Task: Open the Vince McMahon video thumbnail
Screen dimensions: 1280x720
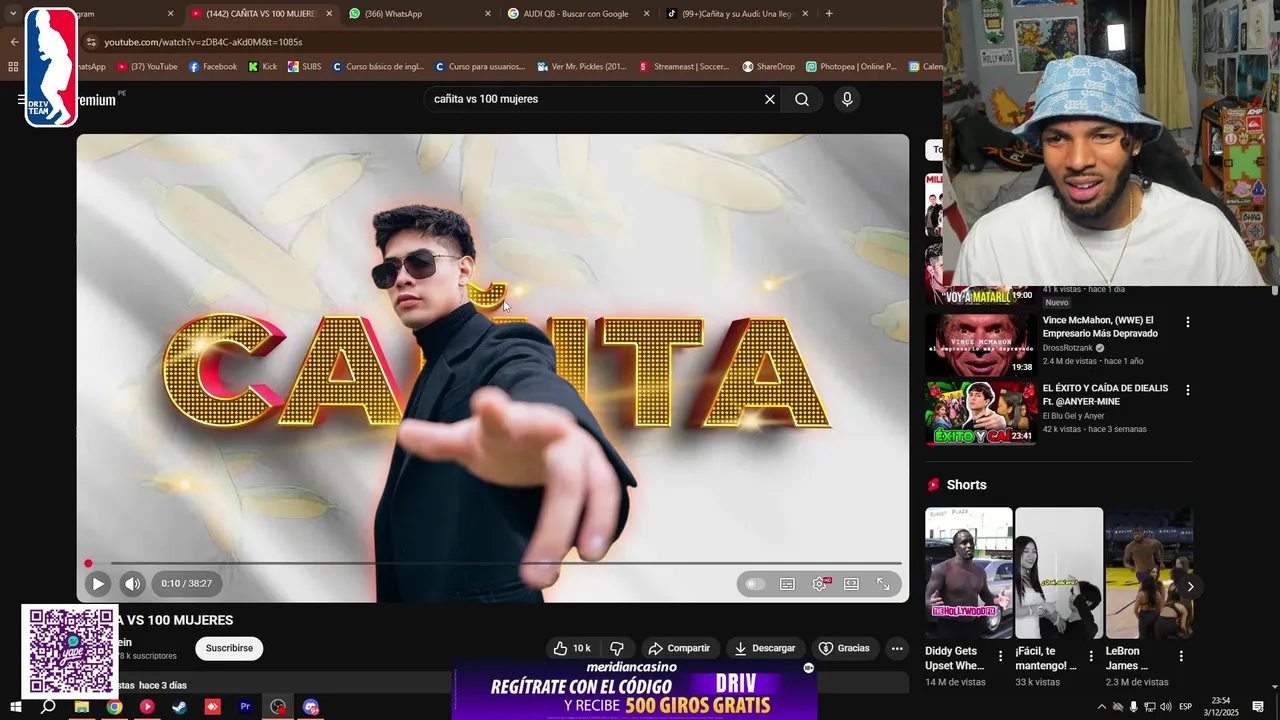Action: [x=980, y=345]
